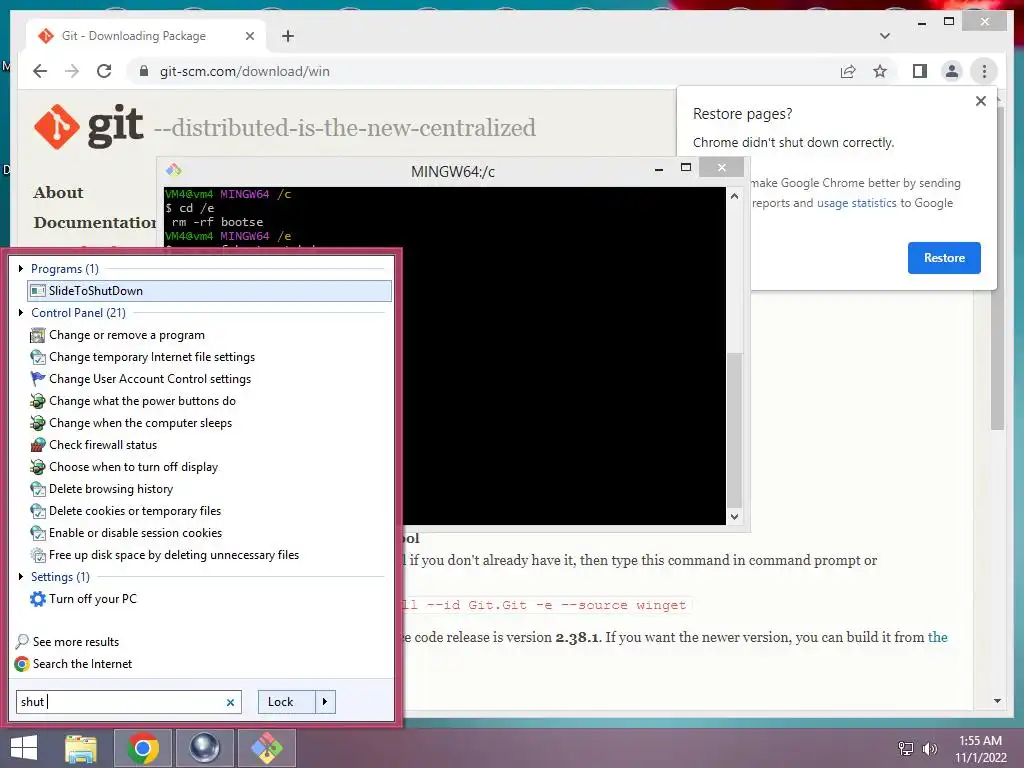Click the Lock button
Image resolution: width=1024 pixels, height=768 pixels.
tap(287, 702)
